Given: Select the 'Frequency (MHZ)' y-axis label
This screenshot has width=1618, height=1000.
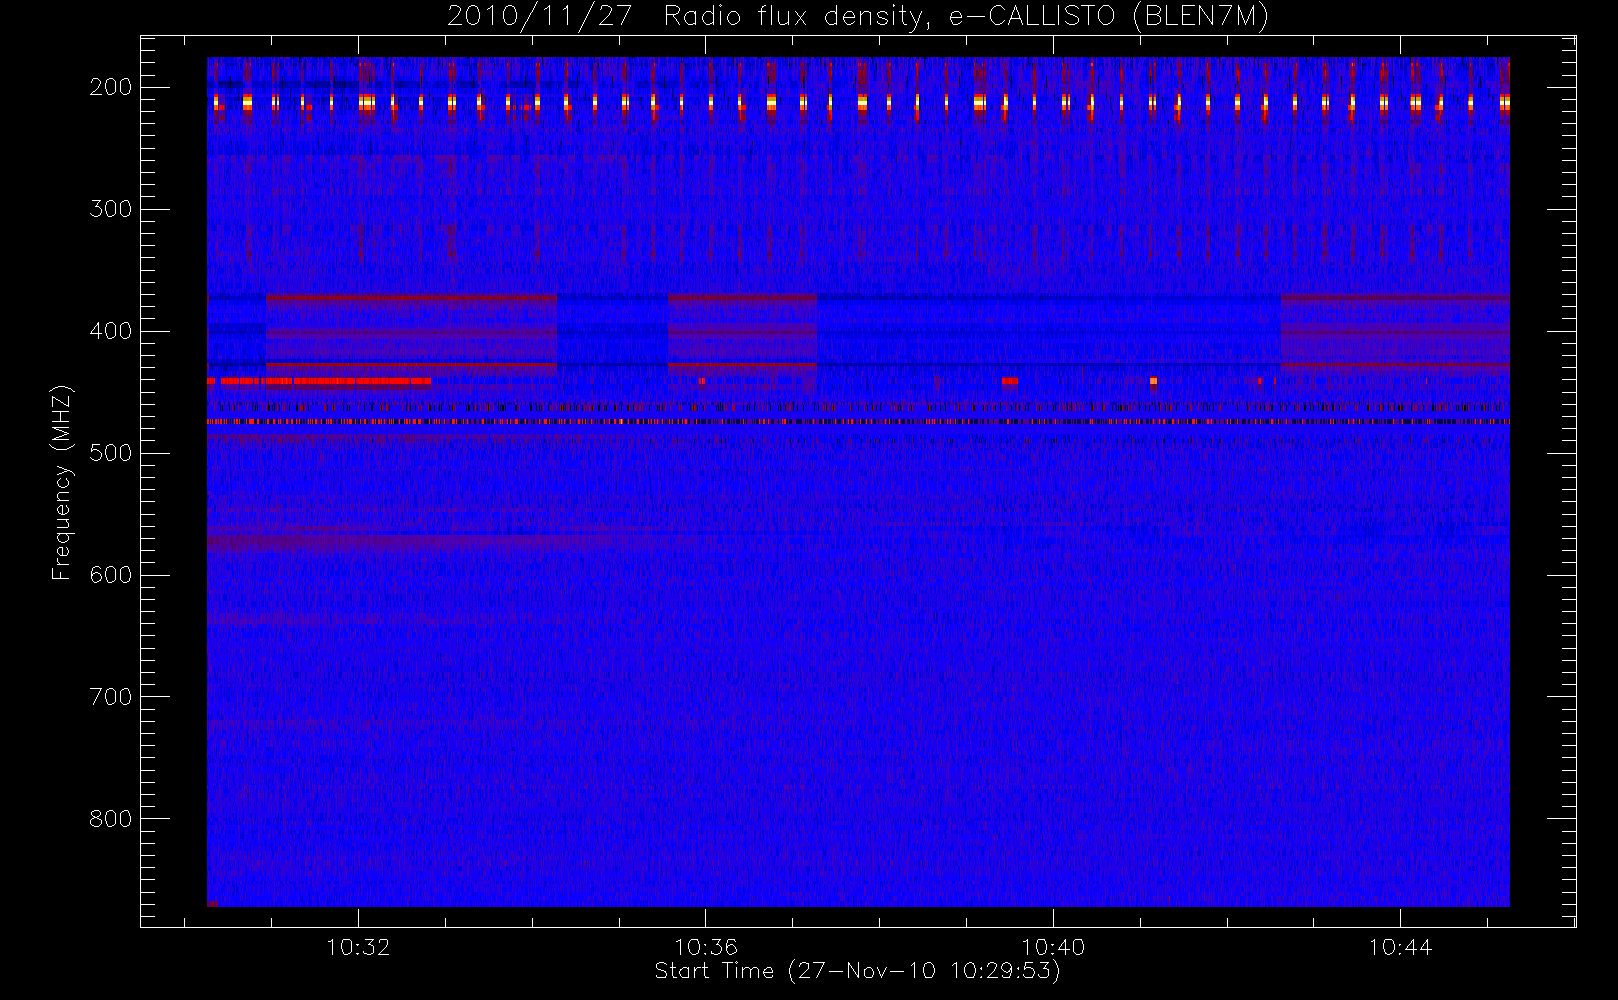Looking at the screenshot, I should coord(62,482).
